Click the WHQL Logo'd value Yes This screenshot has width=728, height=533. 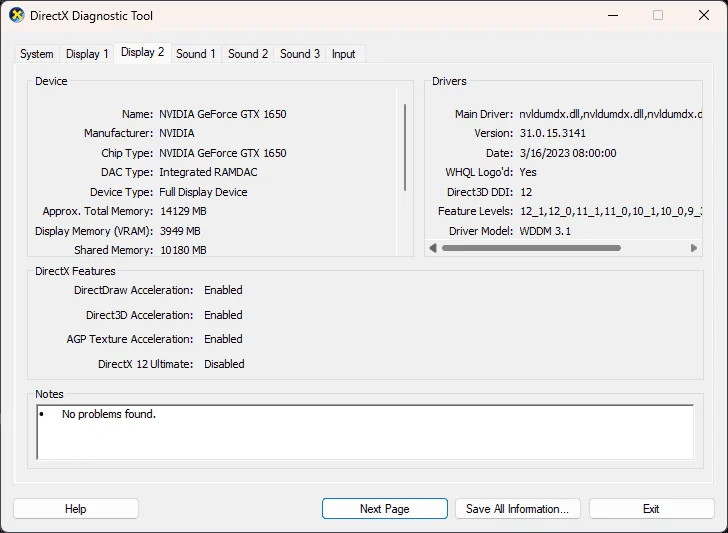tap(528, 172)
